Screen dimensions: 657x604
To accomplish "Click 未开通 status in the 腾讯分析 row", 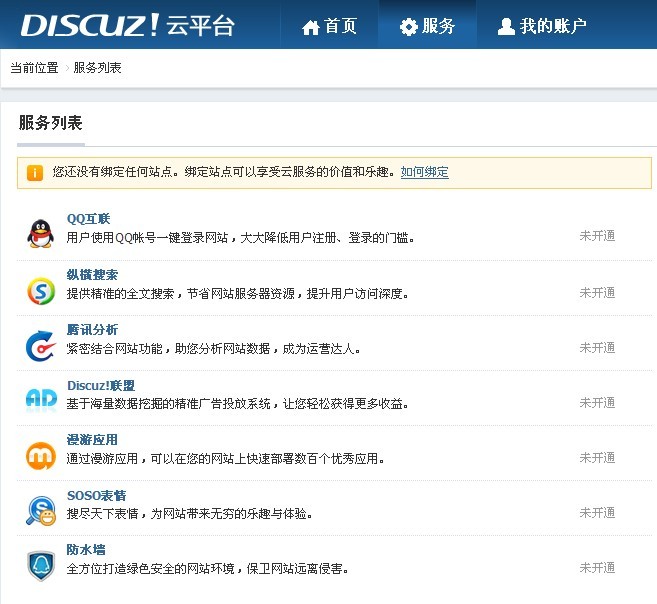I will point(597,348).
